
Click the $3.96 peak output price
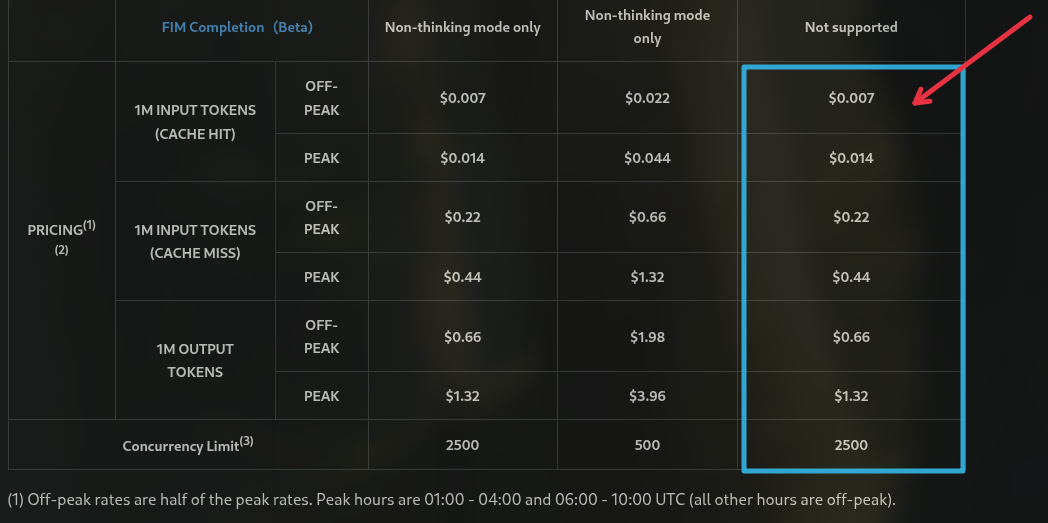(647, 396)
